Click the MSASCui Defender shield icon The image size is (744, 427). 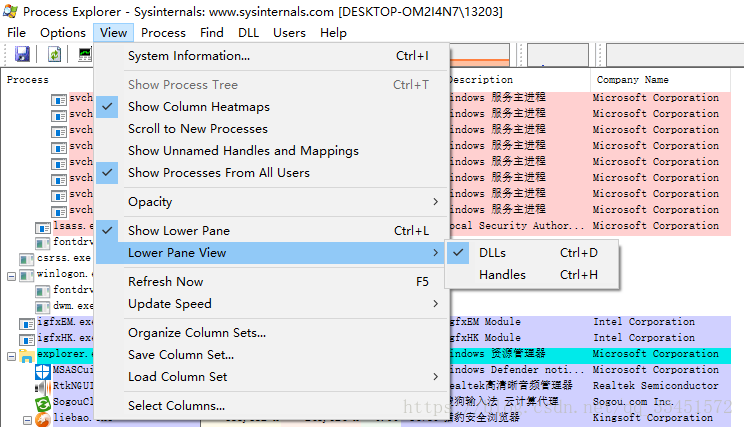pos(43,371)
